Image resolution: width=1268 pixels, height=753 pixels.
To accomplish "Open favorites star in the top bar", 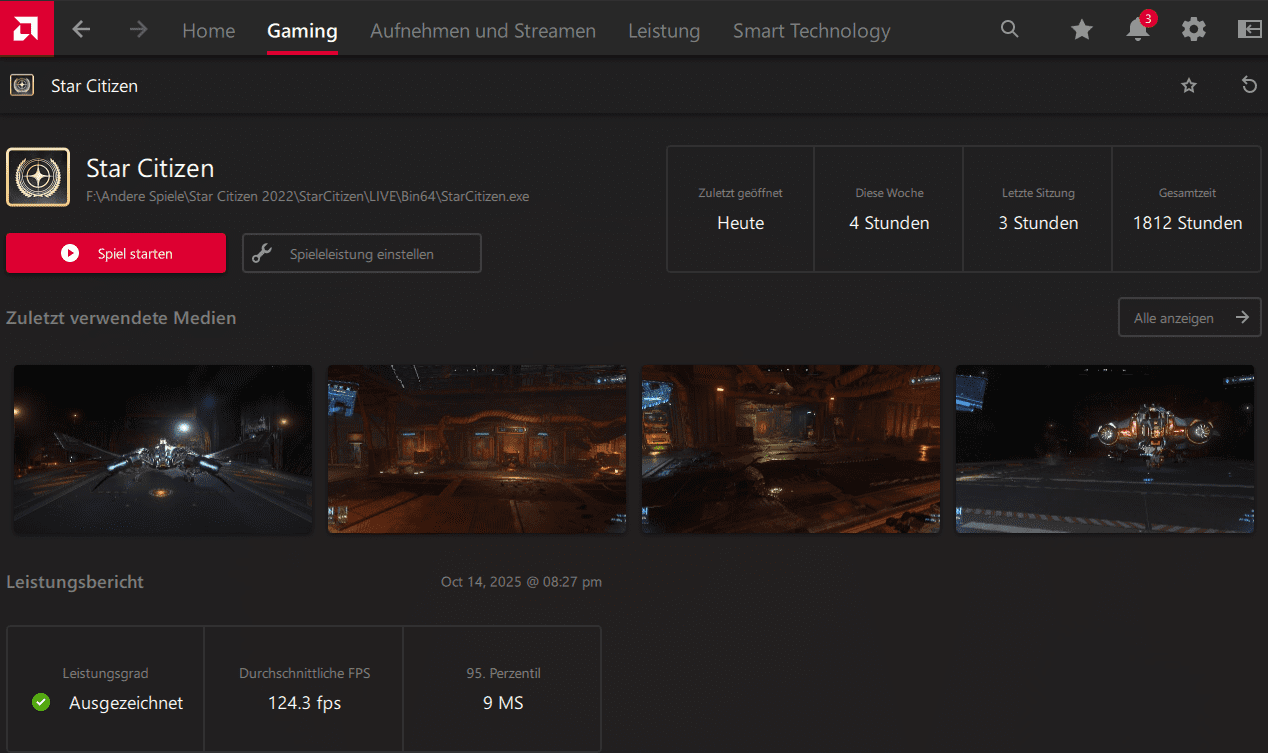I will [1082, 30].
